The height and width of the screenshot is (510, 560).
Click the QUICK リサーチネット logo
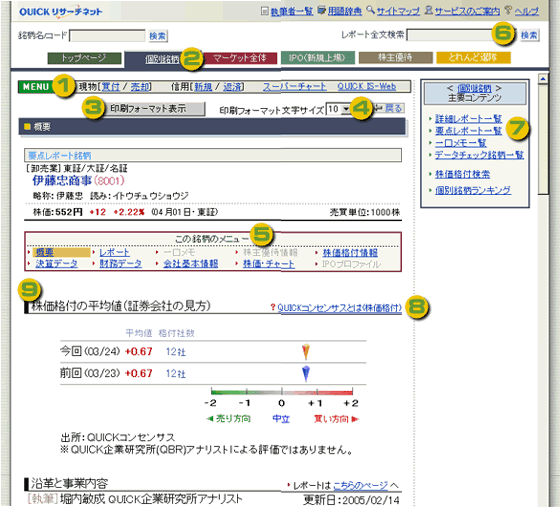point(60,11)
